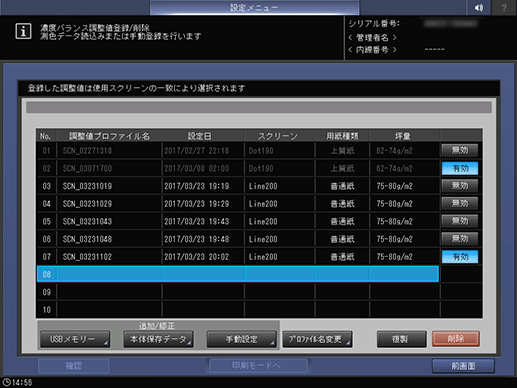
Task: Click the 内線番号 label
Action: point(372,50)
